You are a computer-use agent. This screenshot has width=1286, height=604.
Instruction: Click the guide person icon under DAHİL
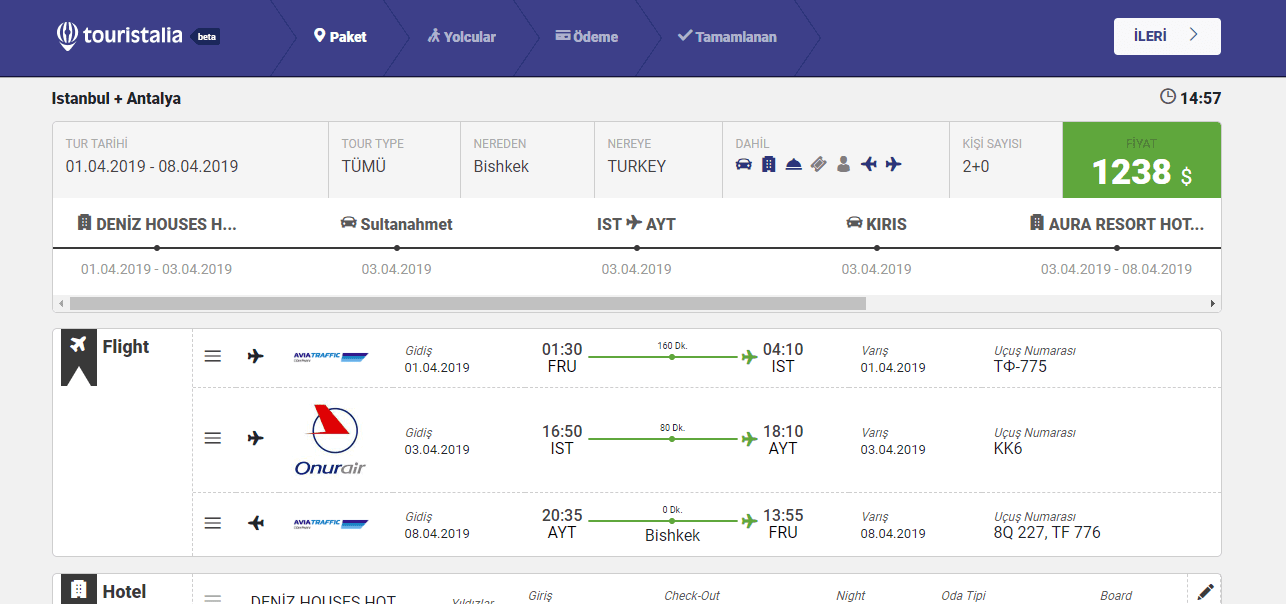click(843, 164)
